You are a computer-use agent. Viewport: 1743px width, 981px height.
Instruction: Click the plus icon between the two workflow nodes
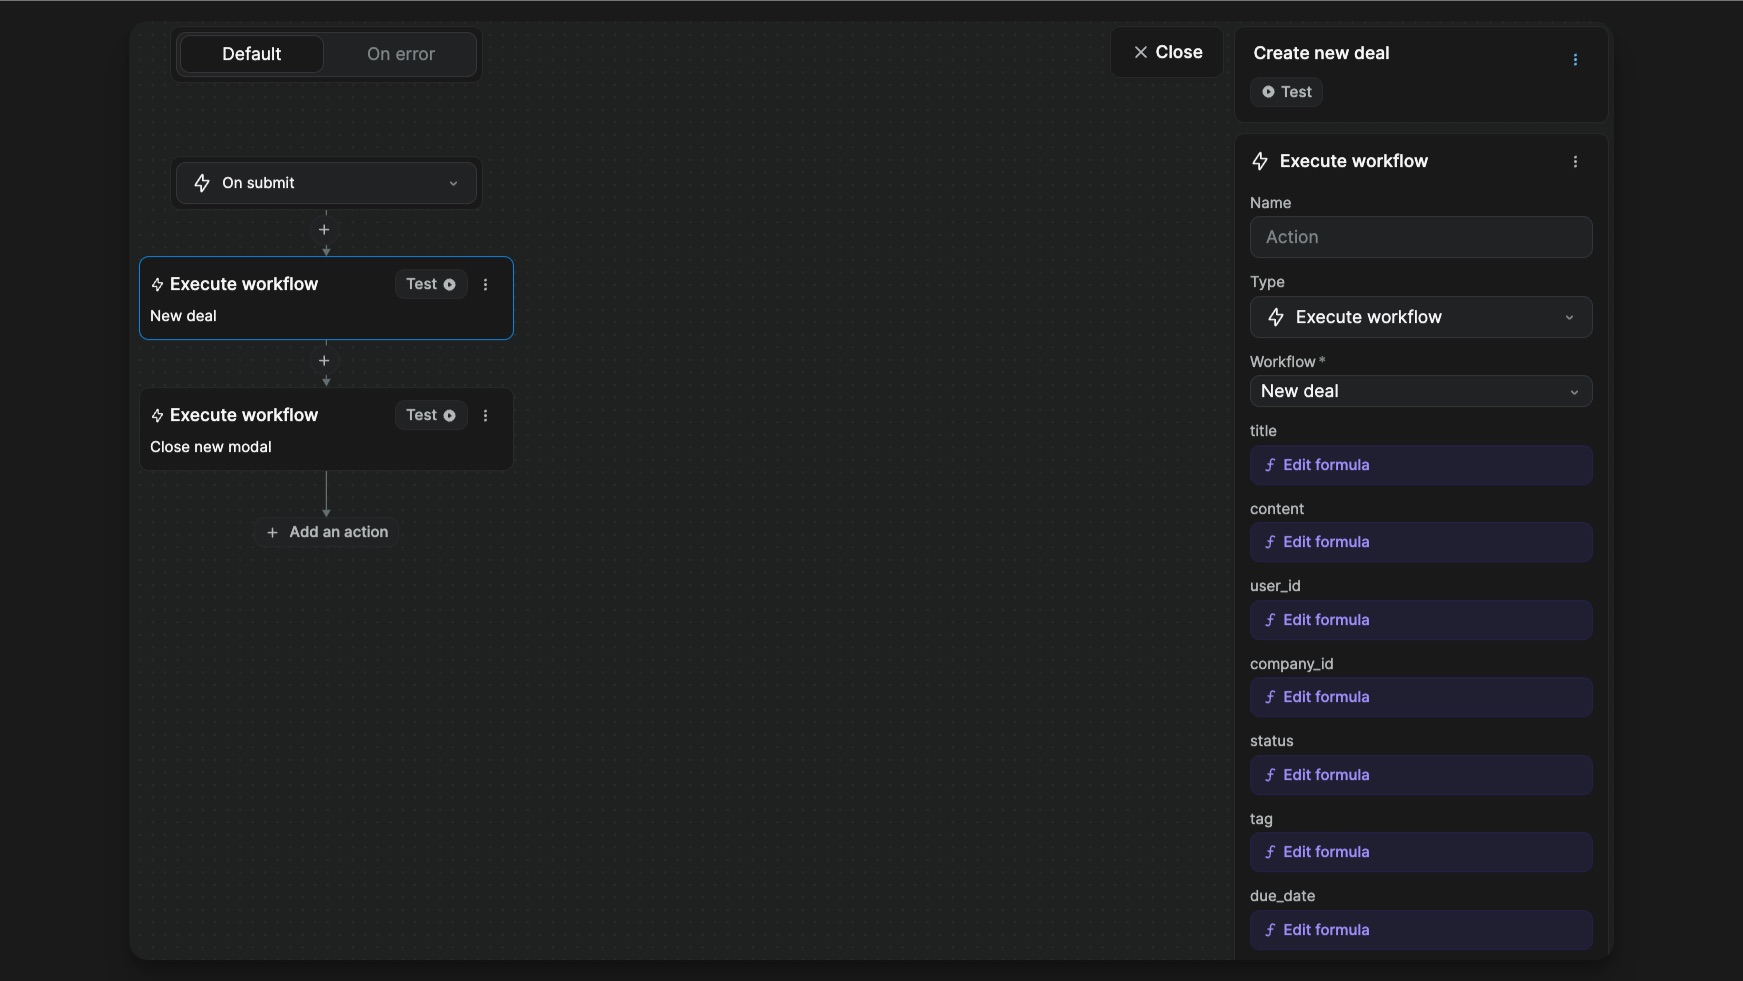click(x=325, y=360)
